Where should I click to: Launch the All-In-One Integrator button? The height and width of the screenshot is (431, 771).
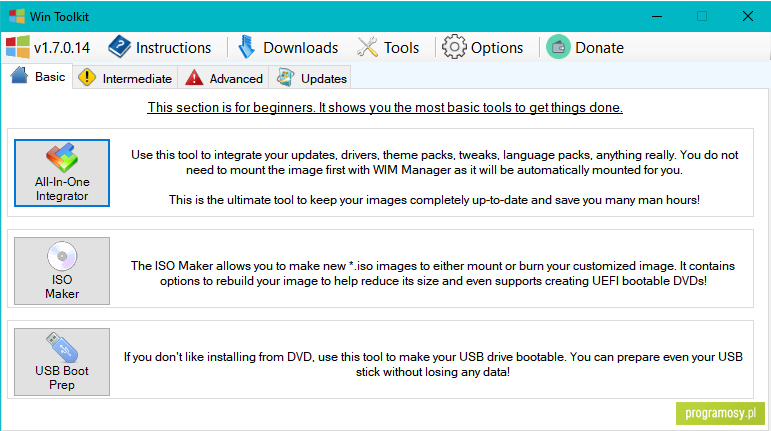pos(62,173)
